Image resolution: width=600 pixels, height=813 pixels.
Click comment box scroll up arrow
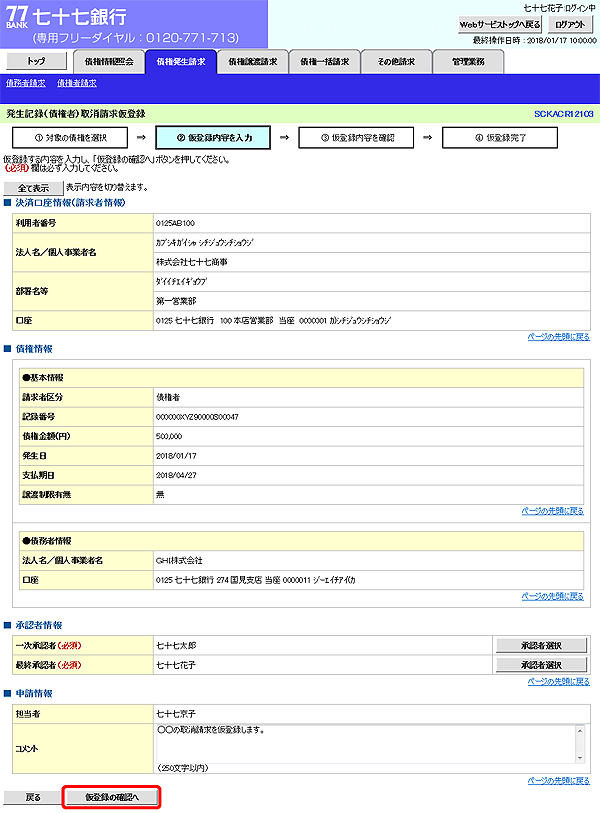(x=580, y=731)
